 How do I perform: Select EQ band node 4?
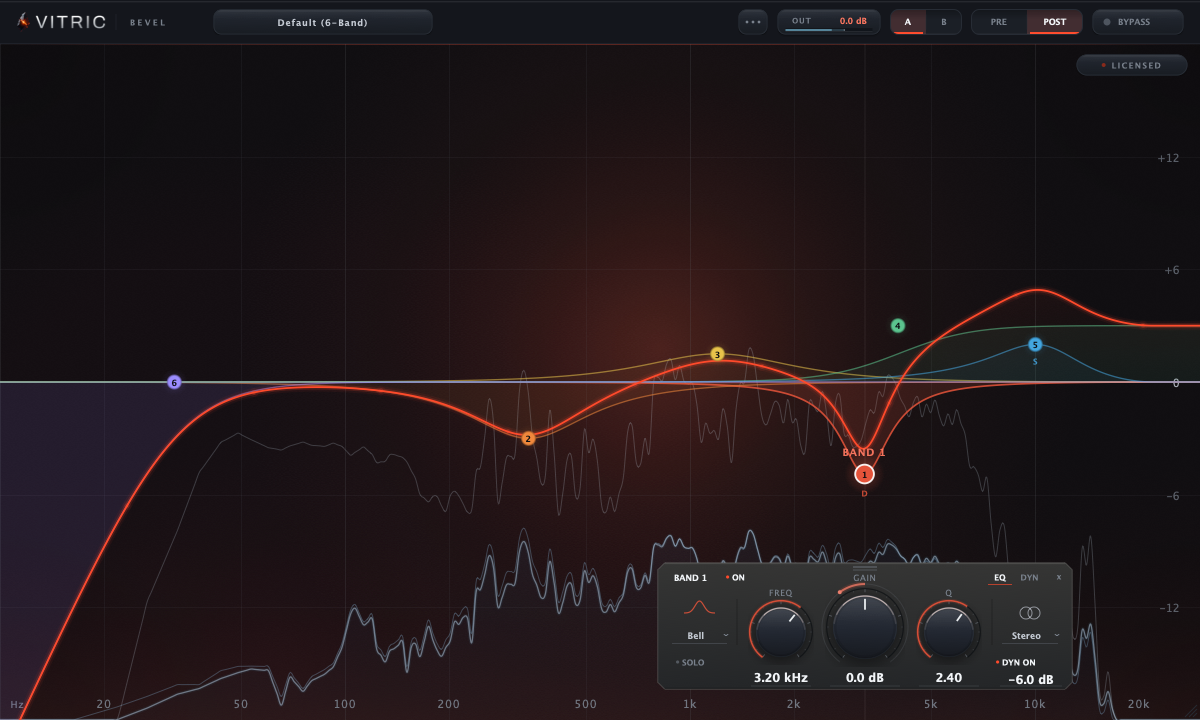898,326
